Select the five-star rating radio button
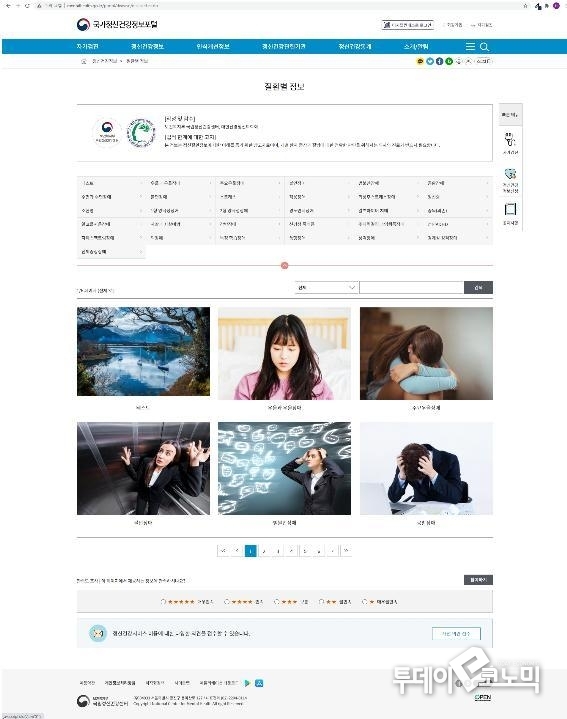The image size is (567, 719). 163,601
